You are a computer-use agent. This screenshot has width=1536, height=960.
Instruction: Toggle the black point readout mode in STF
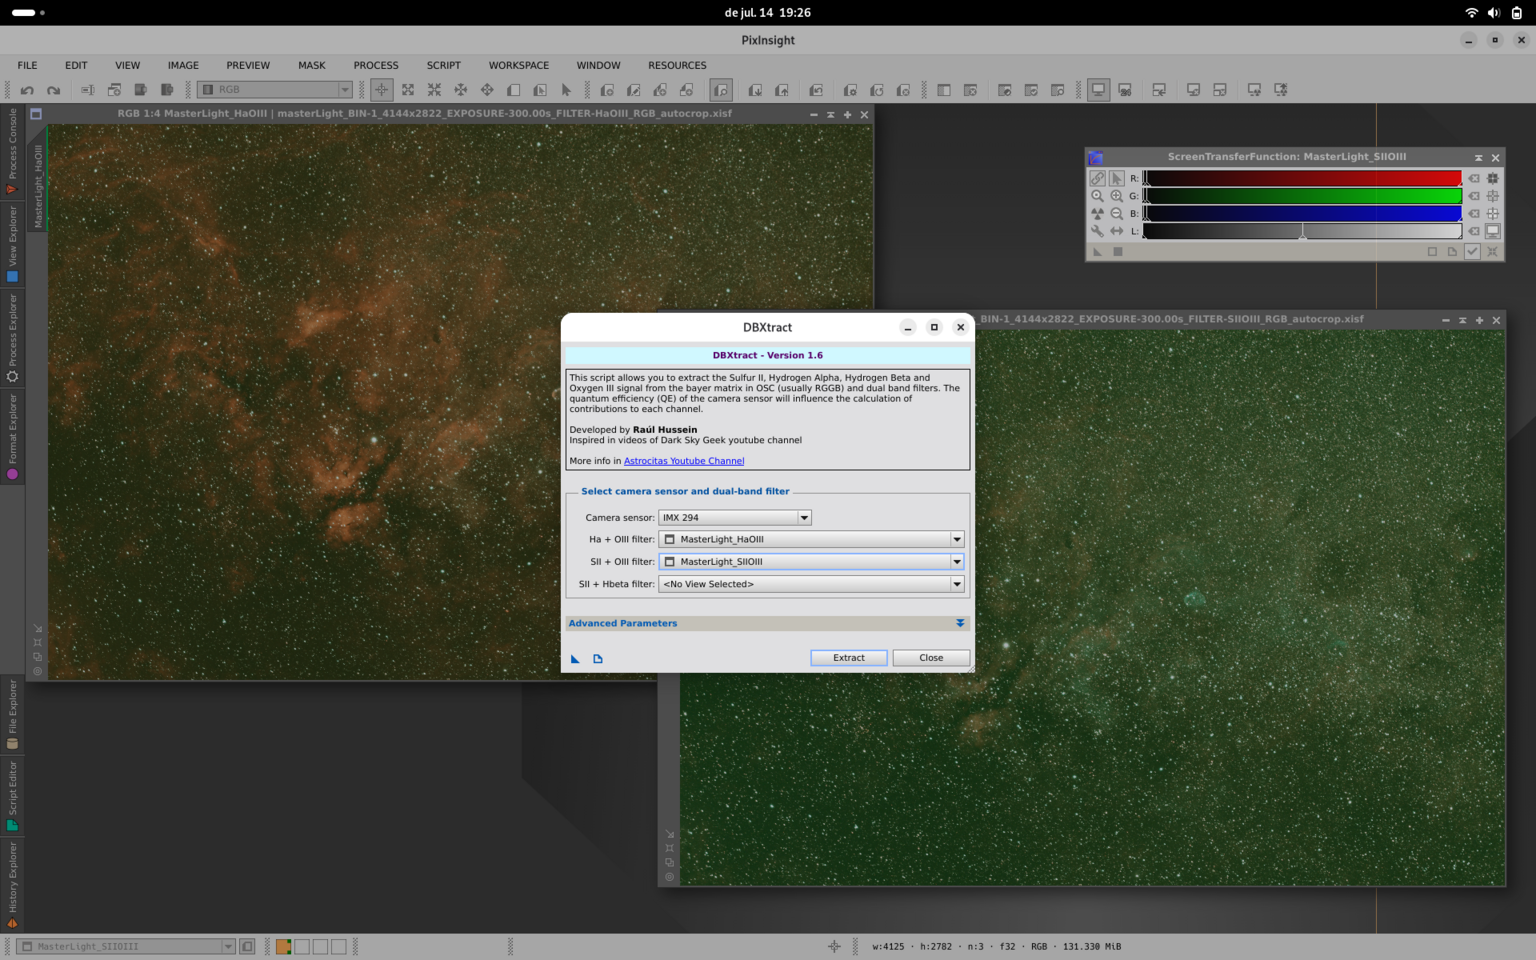click(x=1492, y=178)
